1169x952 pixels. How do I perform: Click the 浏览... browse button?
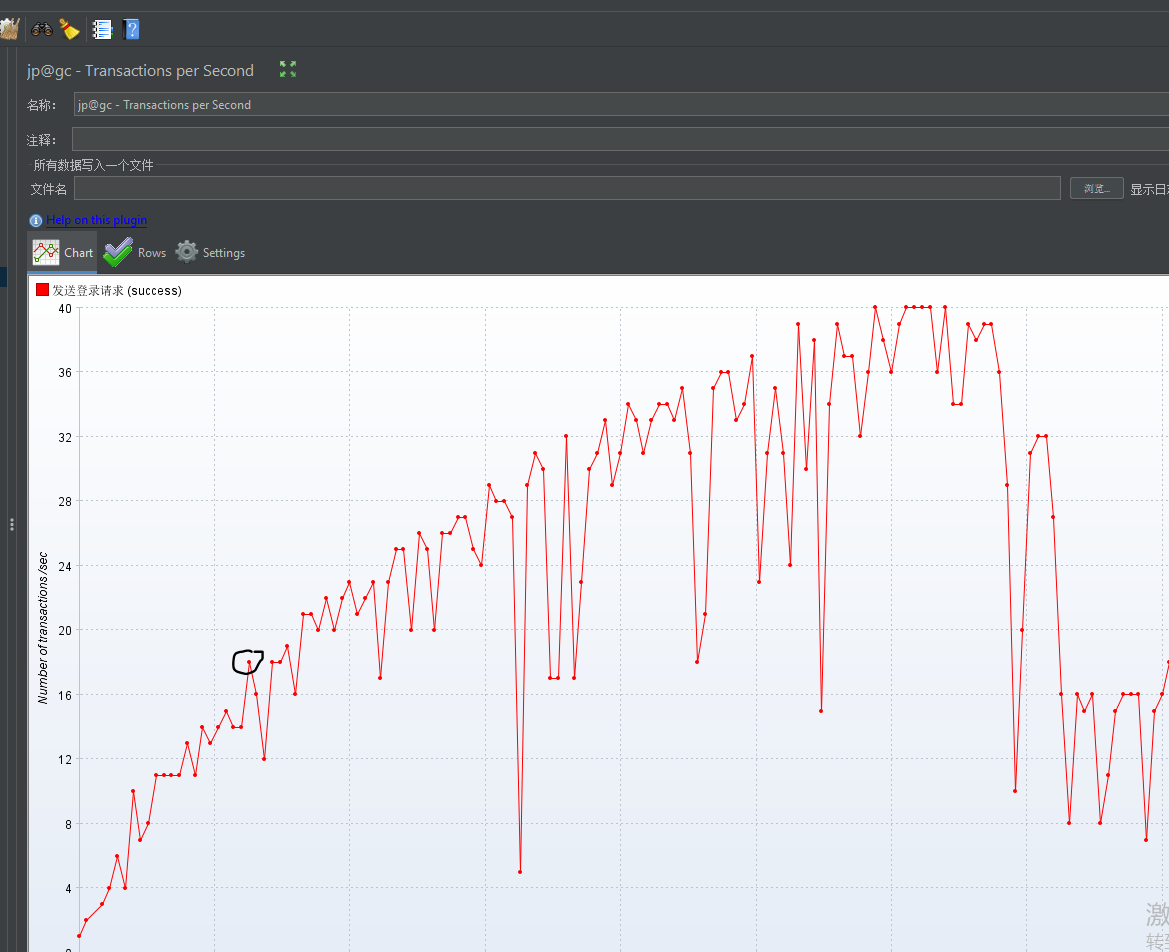[1097, 189]
